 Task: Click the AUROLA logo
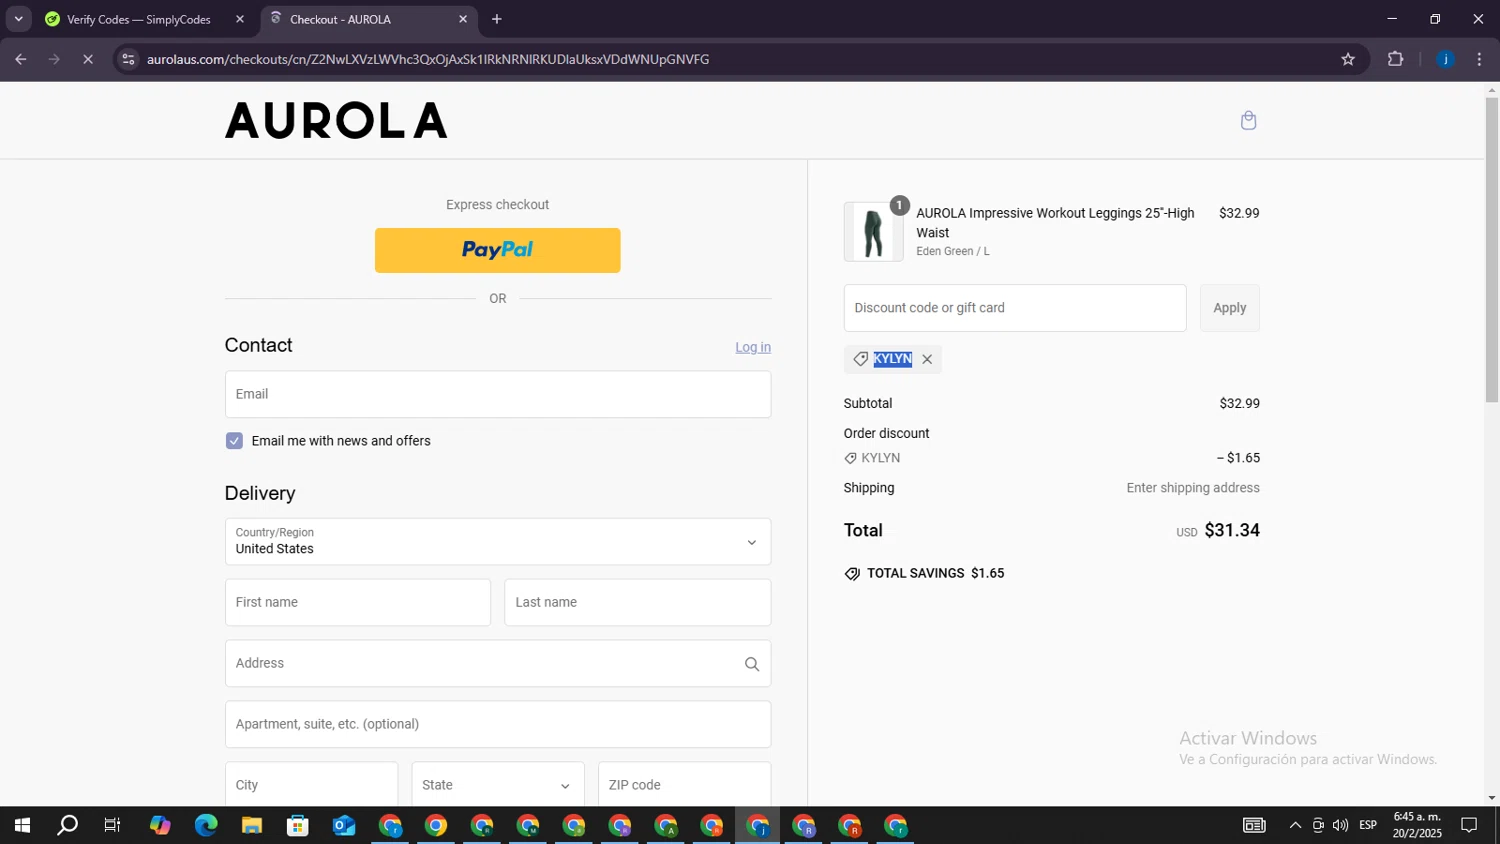click(337, 121)
